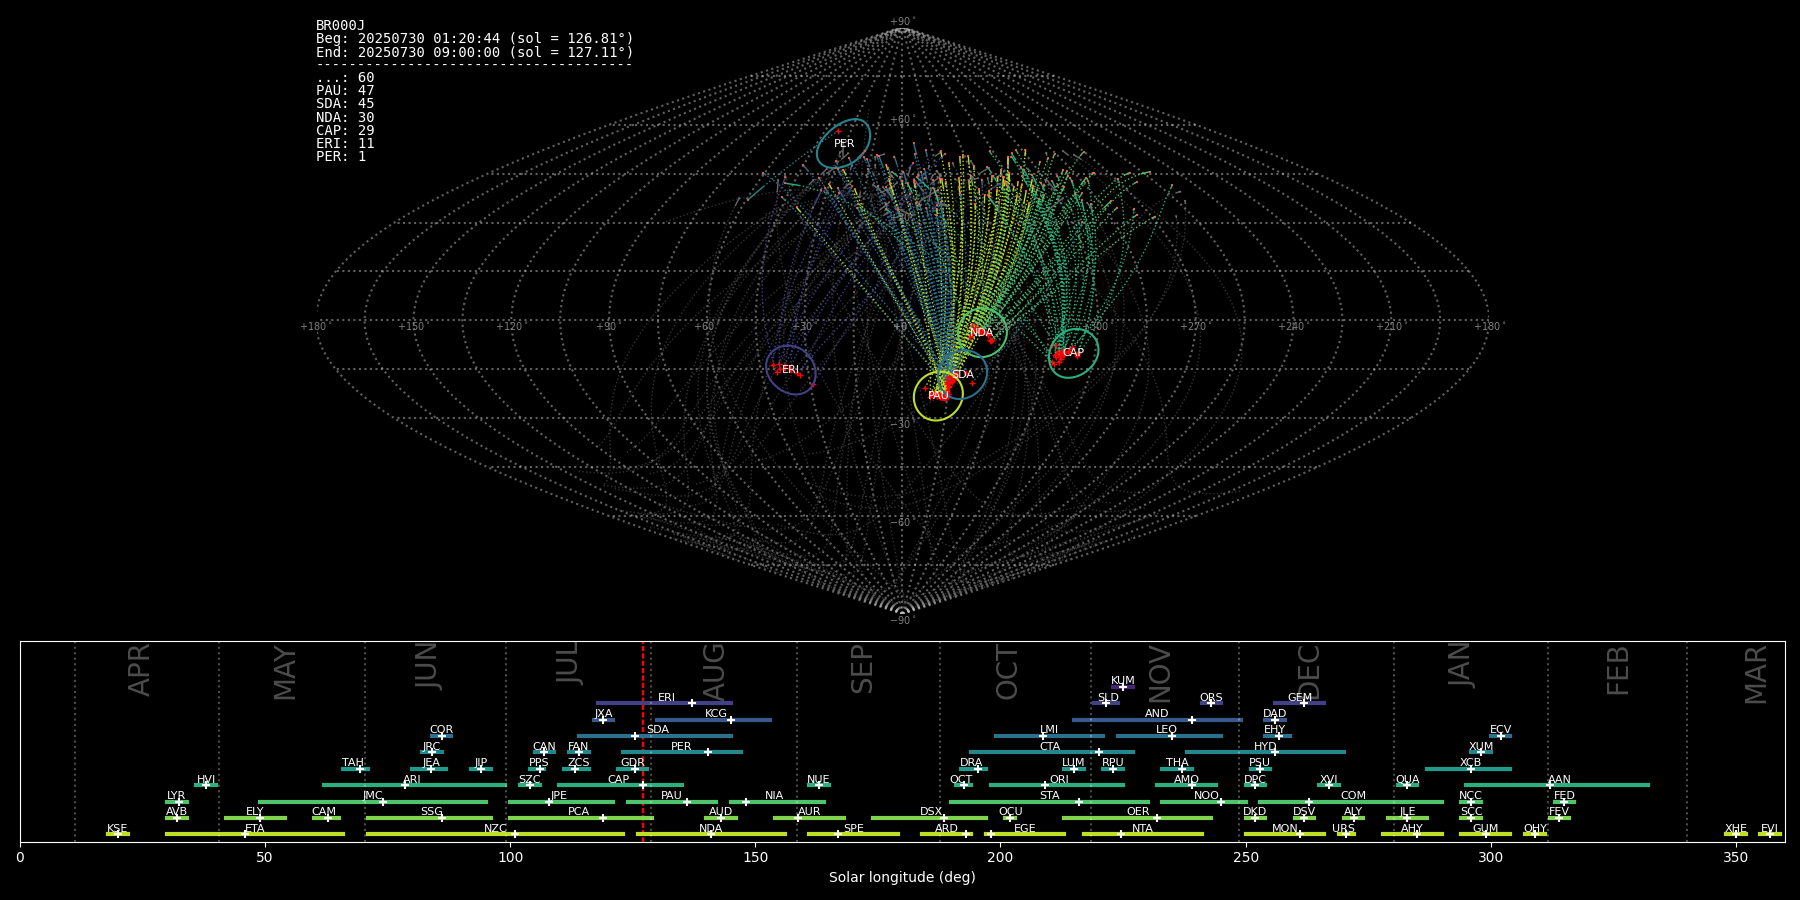Click the ERI shower bar in timeline

click(664, 703)
